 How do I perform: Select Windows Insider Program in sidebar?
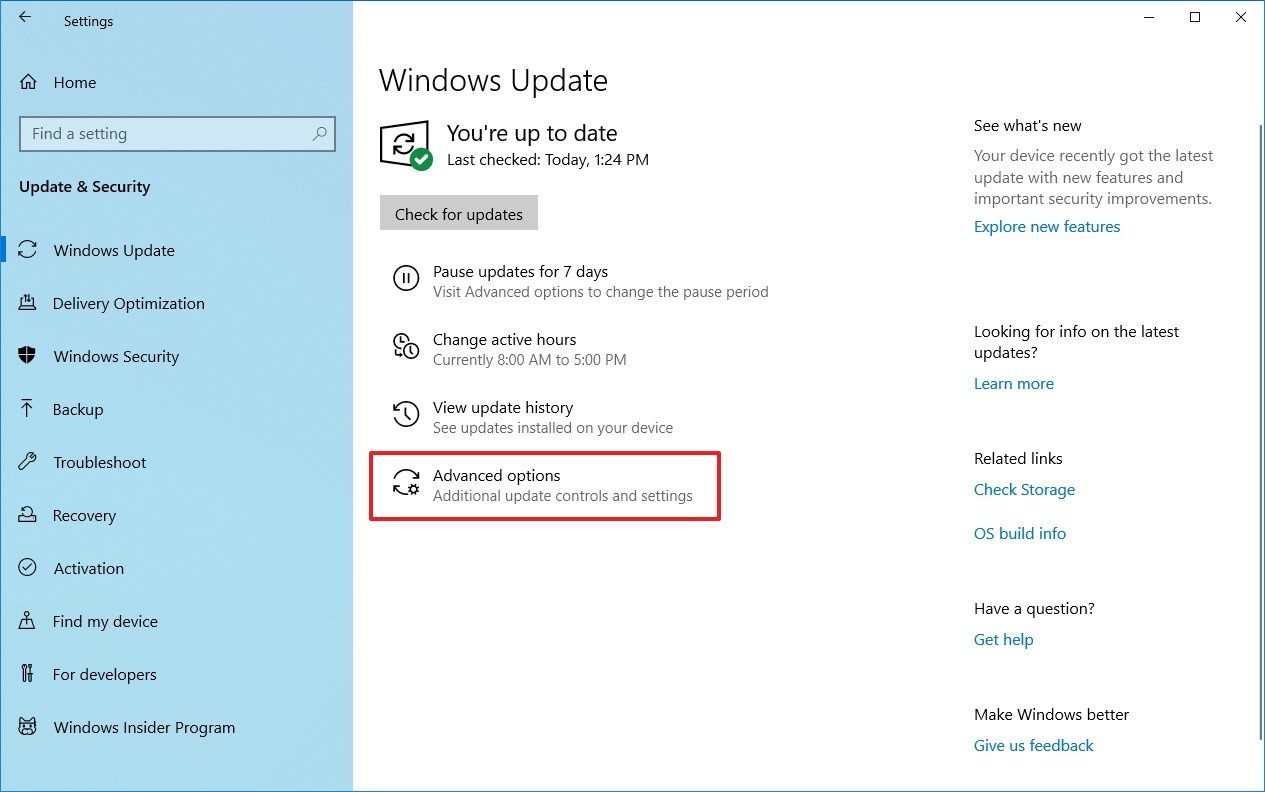(143, 727)
